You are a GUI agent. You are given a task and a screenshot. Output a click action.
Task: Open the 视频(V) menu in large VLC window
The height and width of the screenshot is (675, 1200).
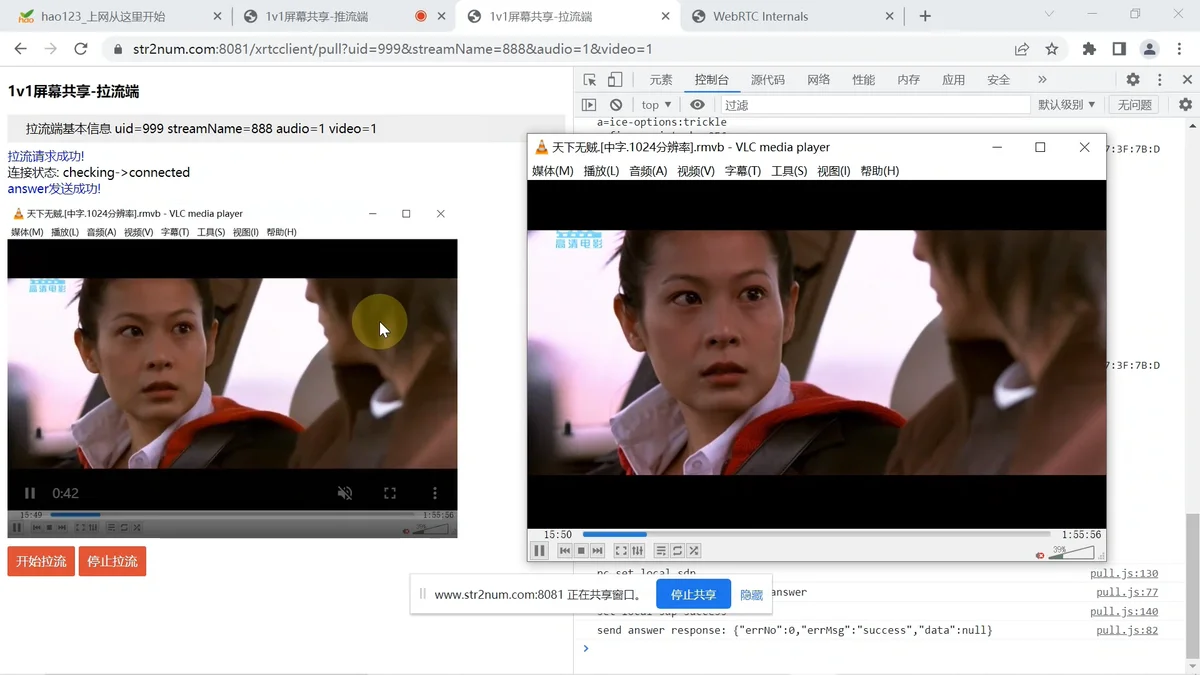click(696, 171)
